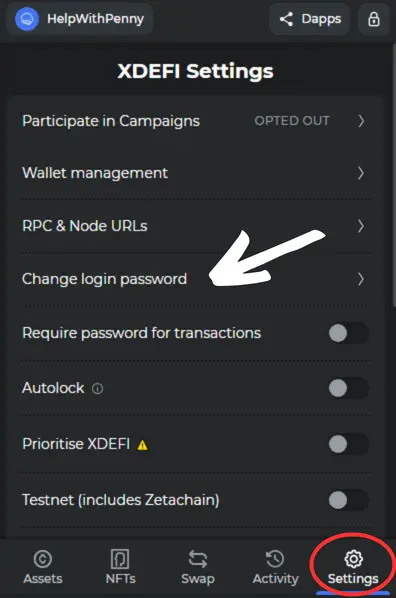Viewport: 396px width, 598px height.
Task: Expand the RPC & Node URLs chevron
Action: click(x=361, y=226)
